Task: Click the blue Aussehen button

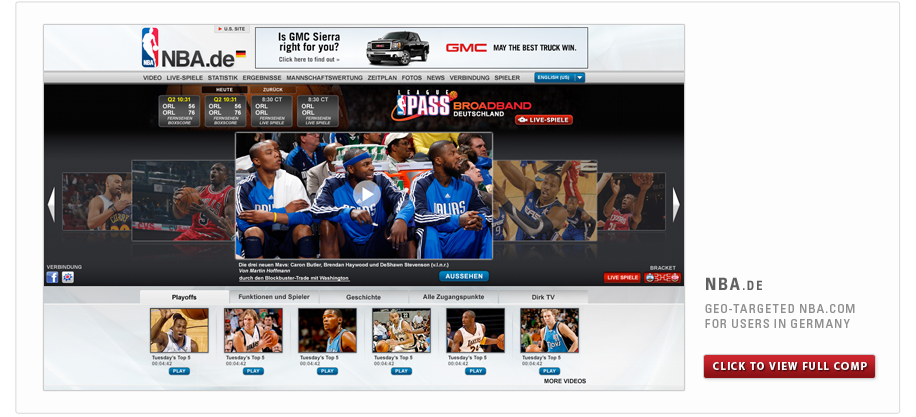Action: click(463, 276)
